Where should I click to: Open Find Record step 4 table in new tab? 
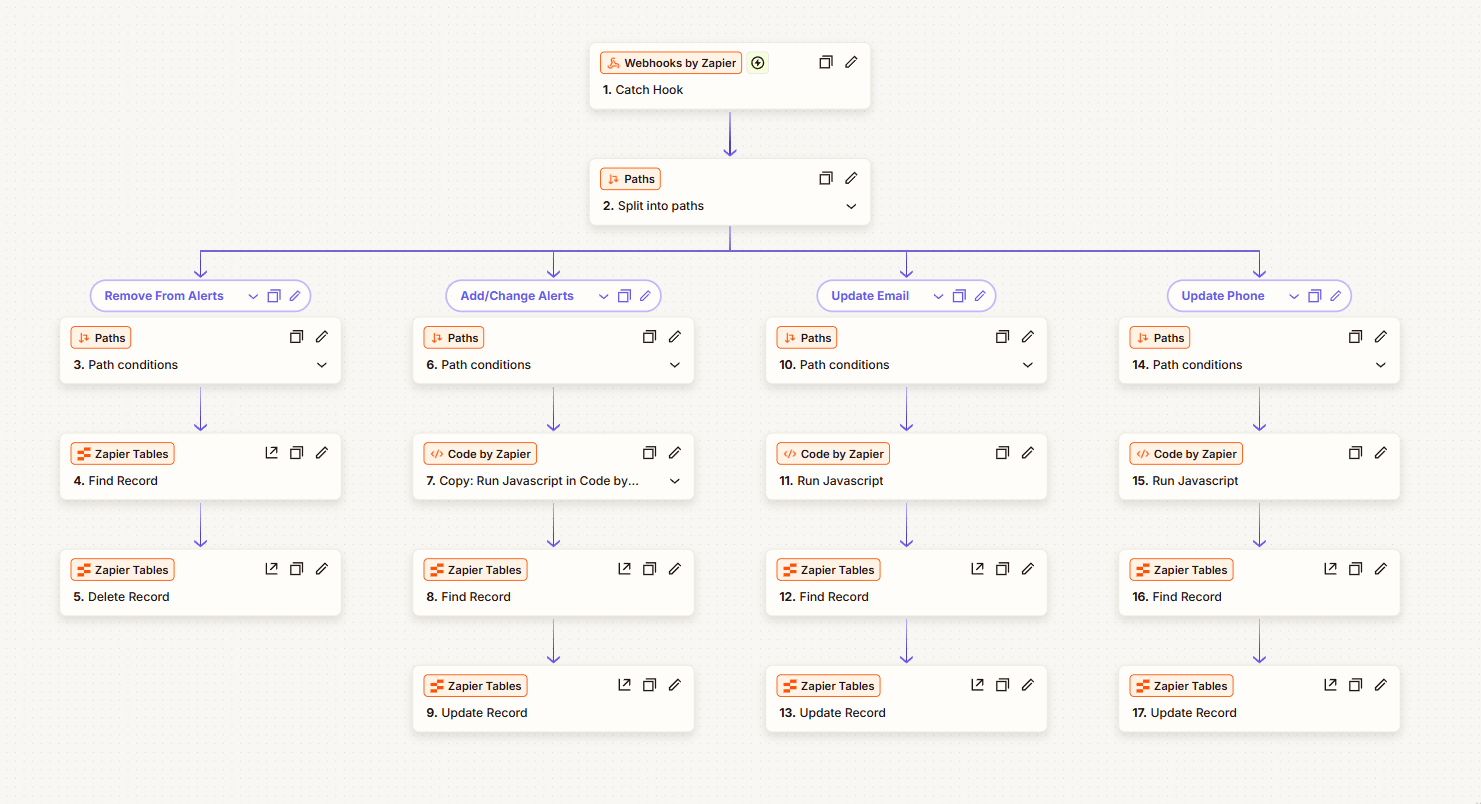pyautogui.click(x=271, y=453)
